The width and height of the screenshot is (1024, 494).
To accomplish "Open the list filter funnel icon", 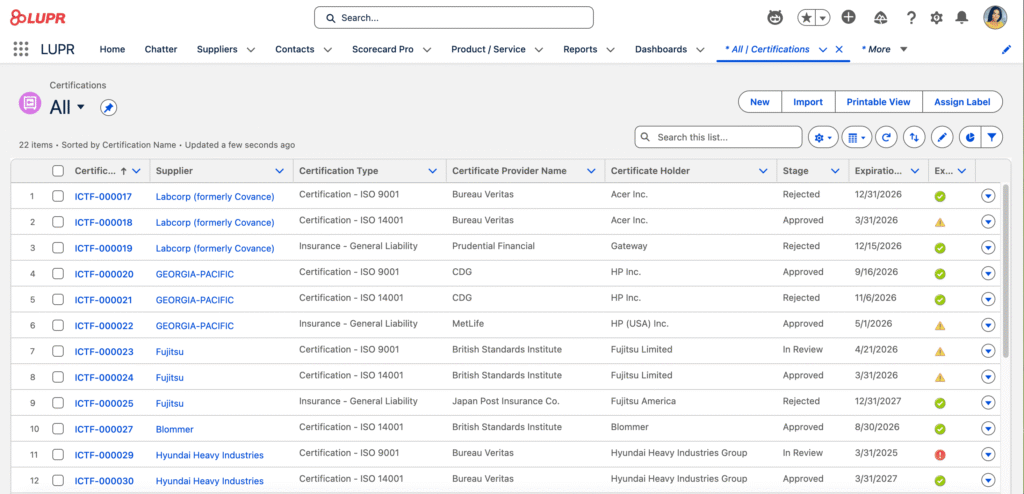I will 992,137.
